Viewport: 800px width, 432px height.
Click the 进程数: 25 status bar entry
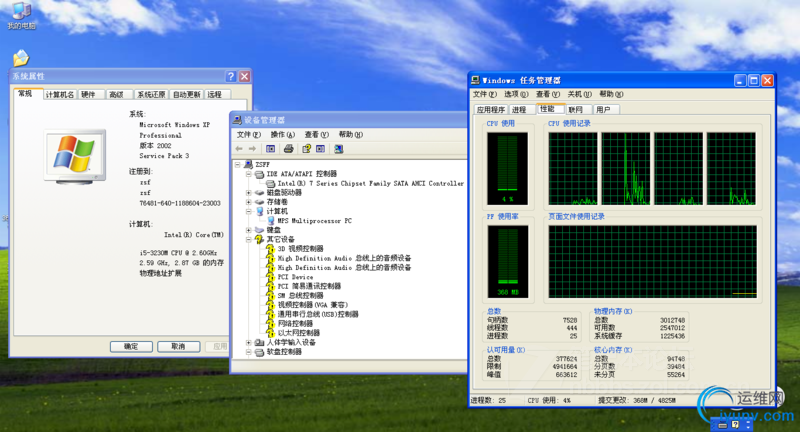click(x=488, y=401)
